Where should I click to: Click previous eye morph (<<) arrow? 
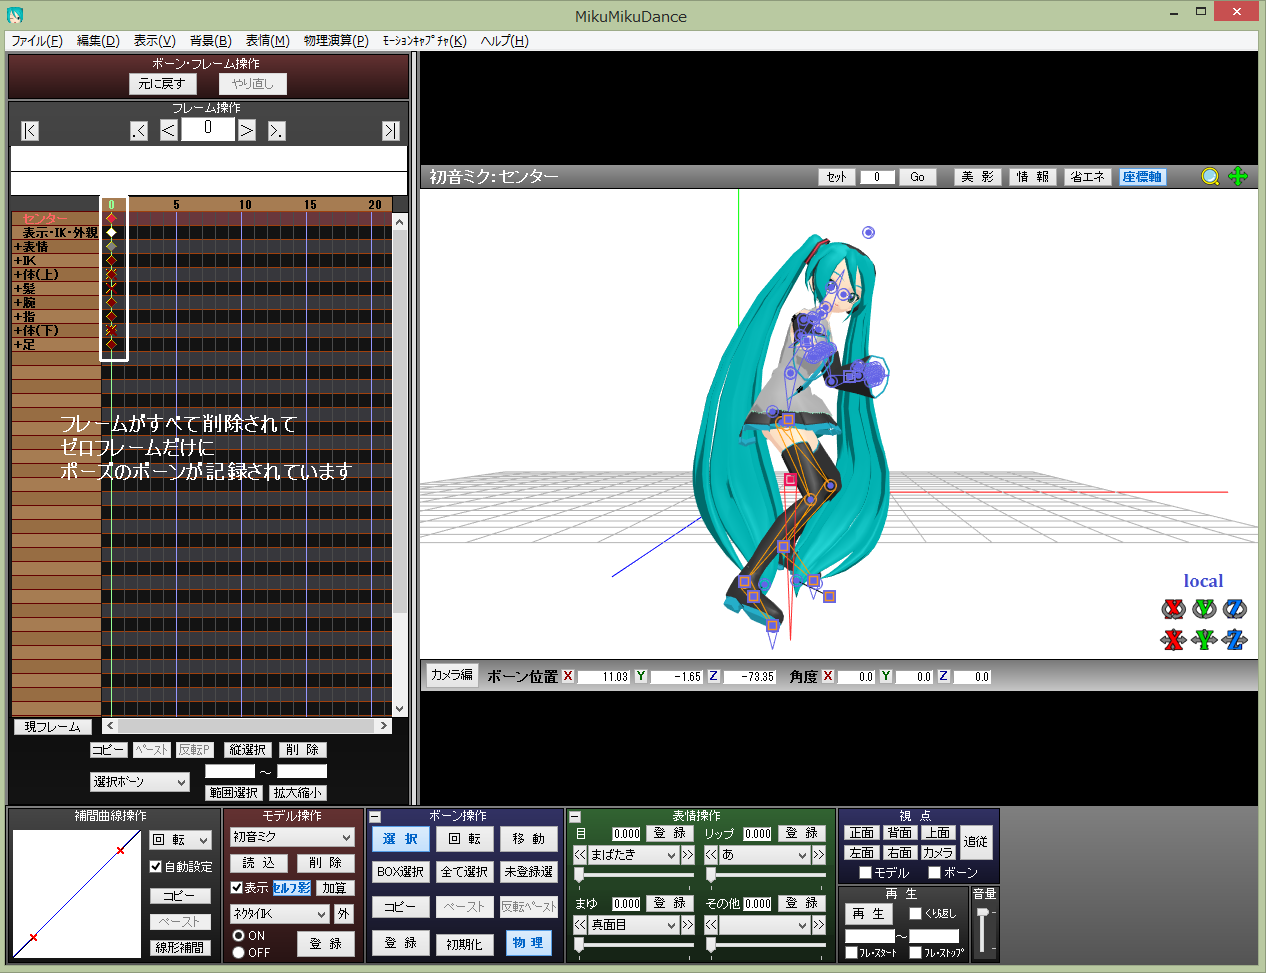[x=580, y=855]
